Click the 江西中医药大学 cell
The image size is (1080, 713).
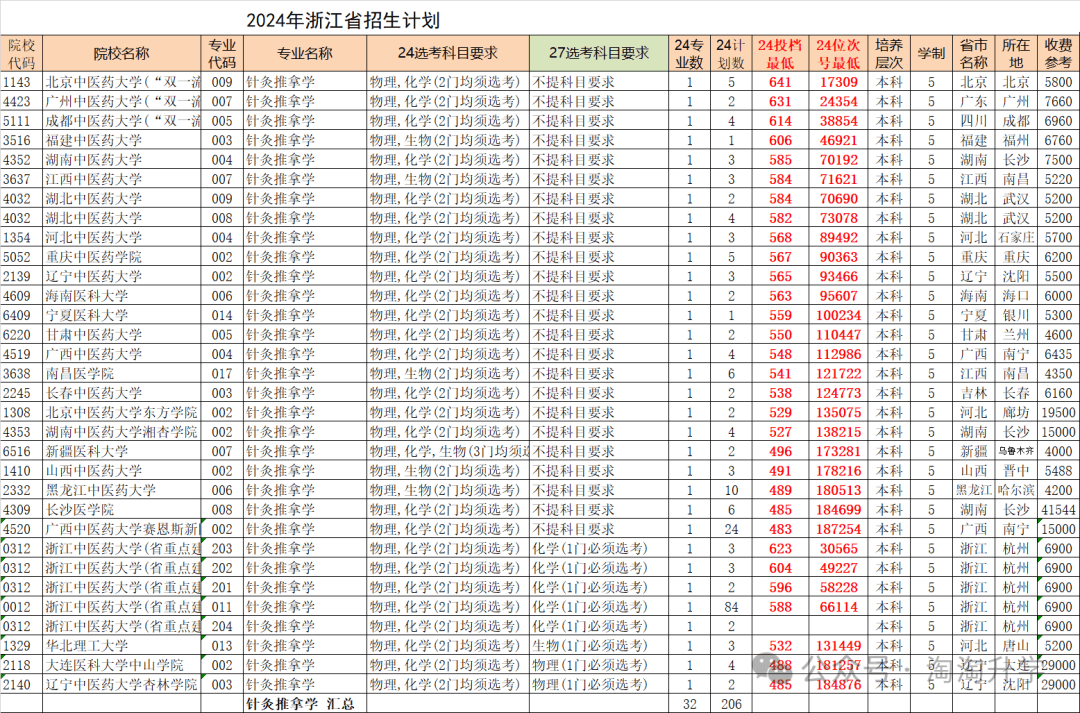122,179
